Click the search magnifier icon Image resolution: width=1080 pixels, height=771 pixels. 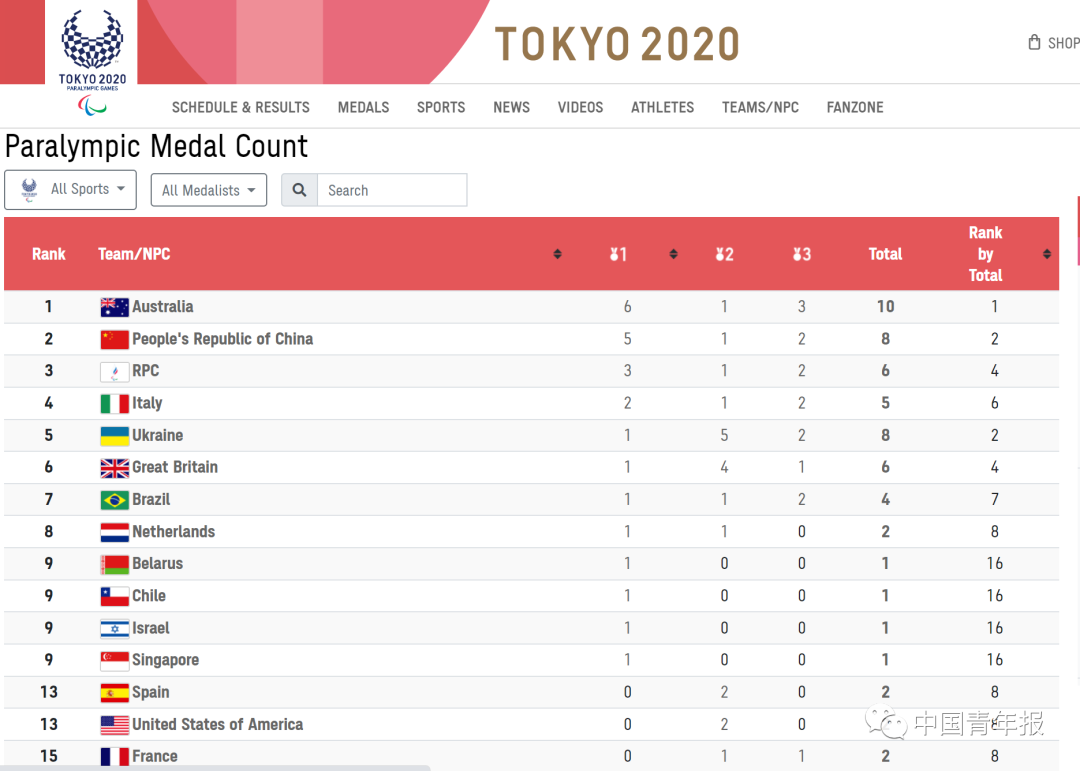[x=300, y=190]
